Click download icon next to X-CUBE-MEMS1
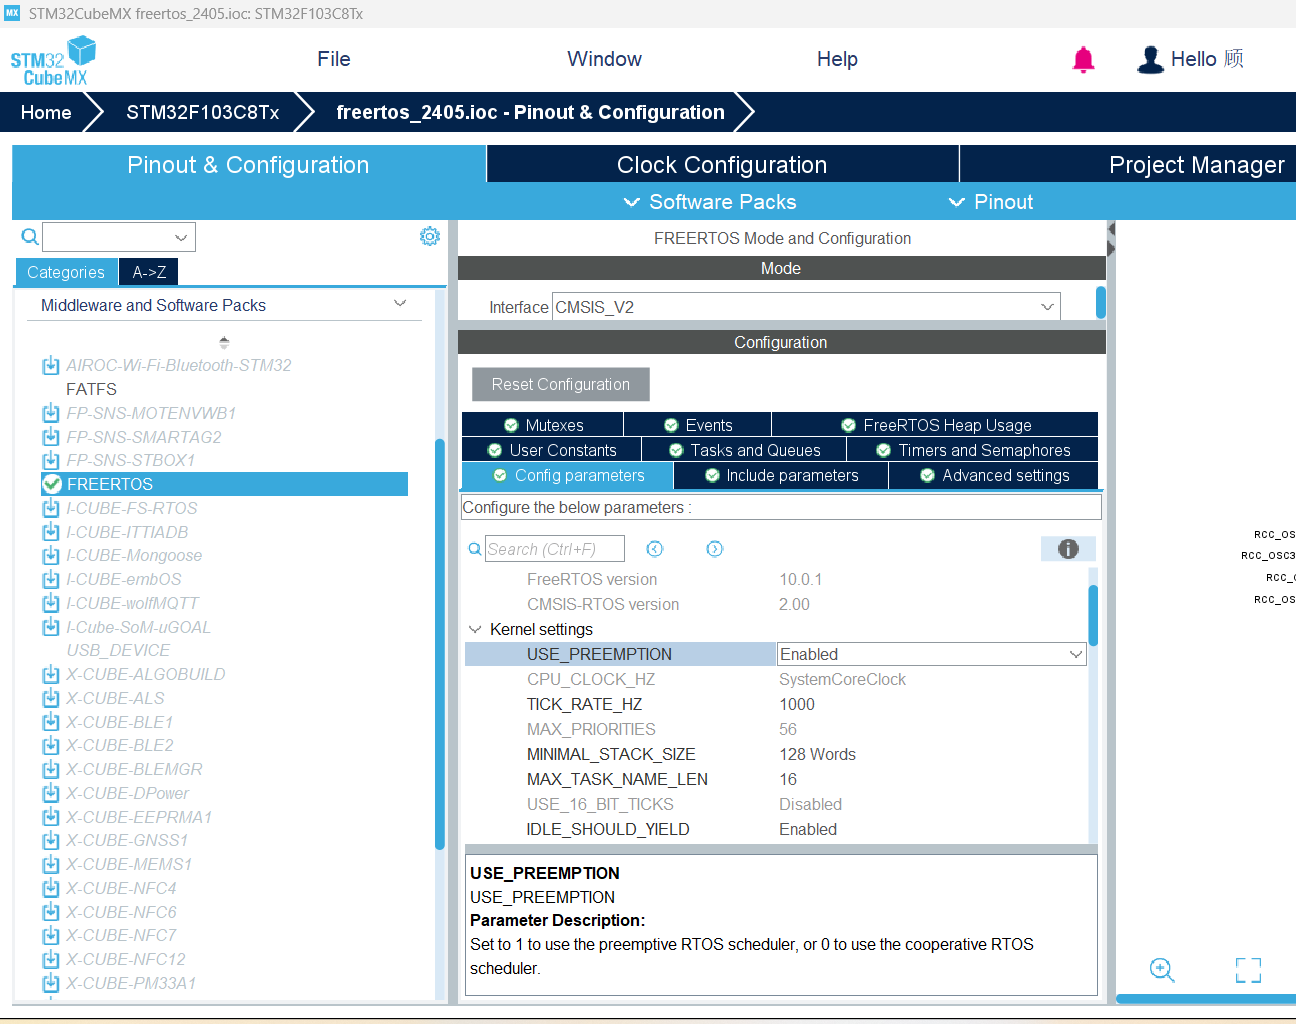 (x=51, y=864)
